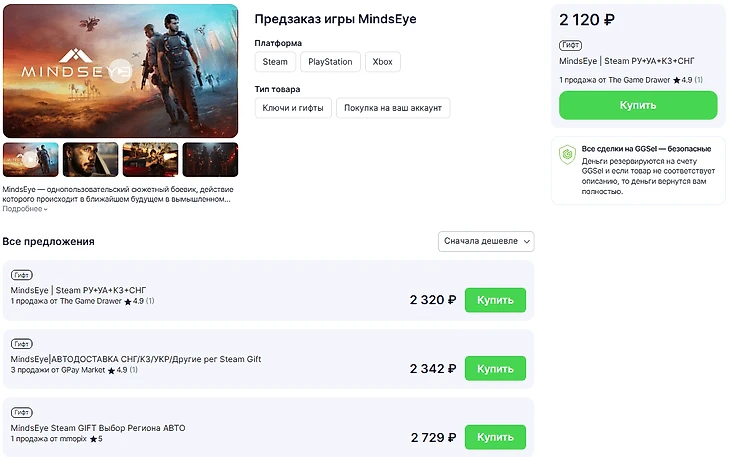This screenshot has width=730, height=457.
Task: Click the star rating icon for mmopix
Action: tap(93, 439)
